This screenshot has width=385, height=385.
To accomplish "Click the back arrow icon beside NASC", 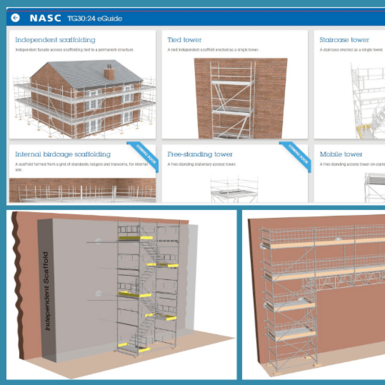I will click(x=15, y=18).
